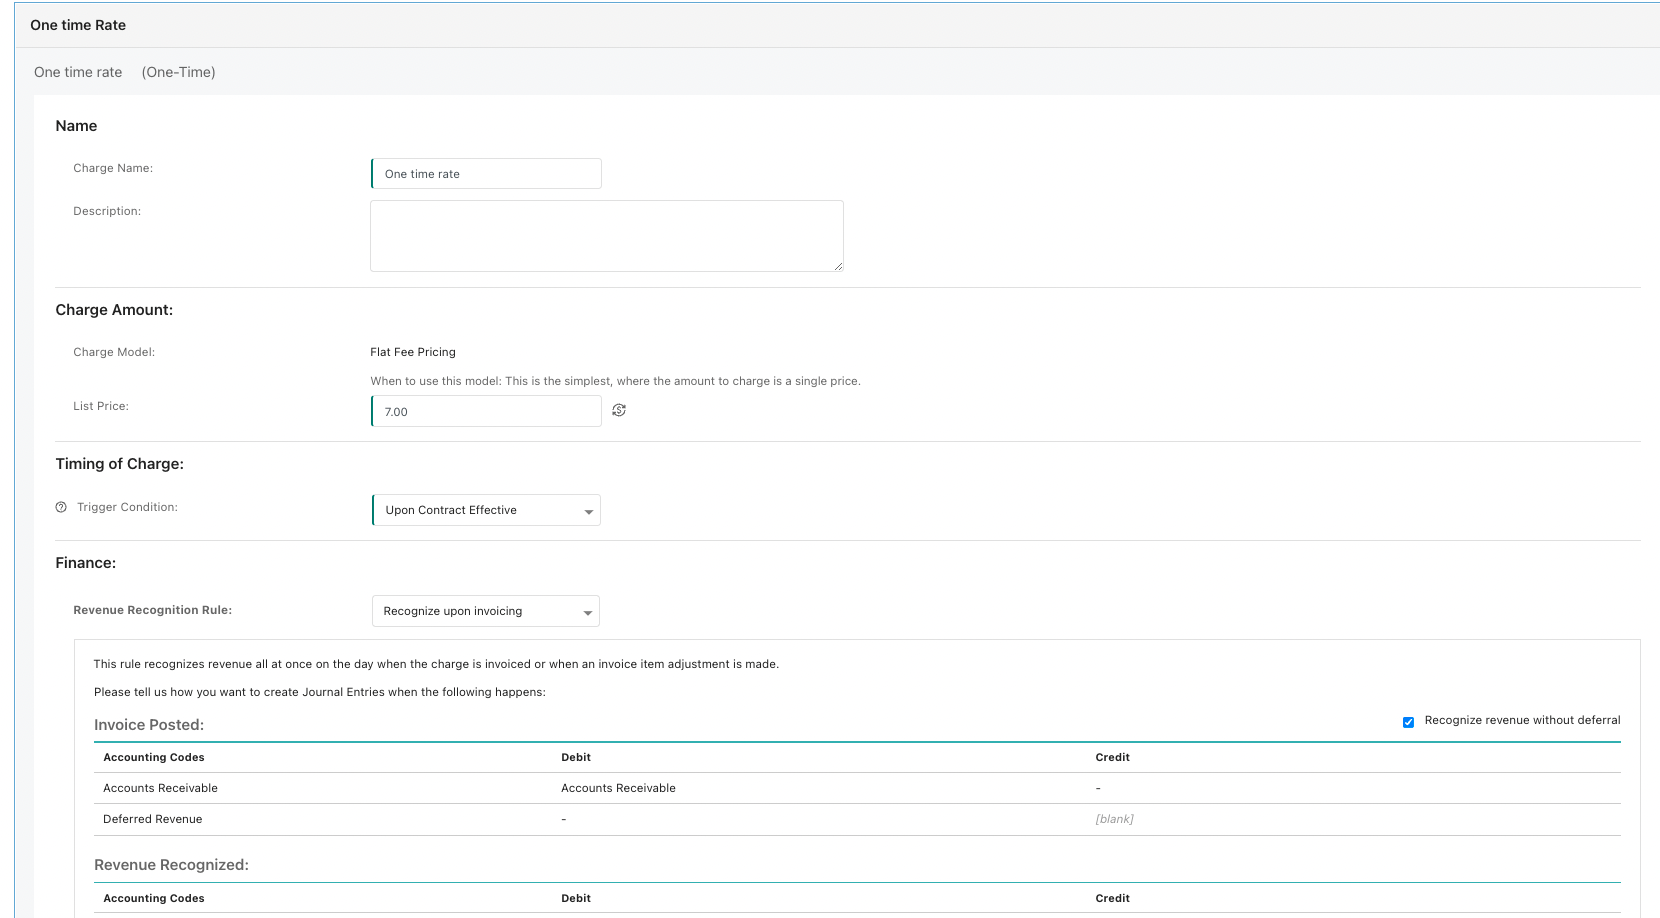Click the (One-Time) charge type label
Image resolution: width=1660 pixels, height=918 pixels.
(178, 72)
